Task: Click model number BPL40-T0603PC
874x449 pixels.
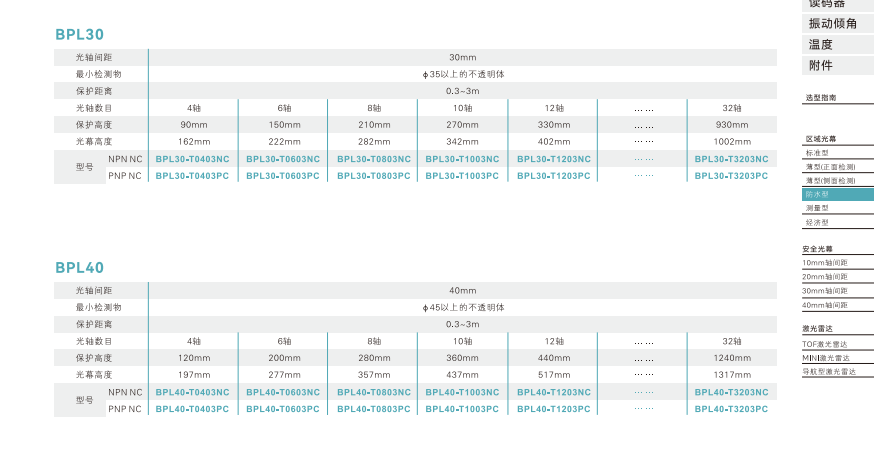Action: point(283,408)
